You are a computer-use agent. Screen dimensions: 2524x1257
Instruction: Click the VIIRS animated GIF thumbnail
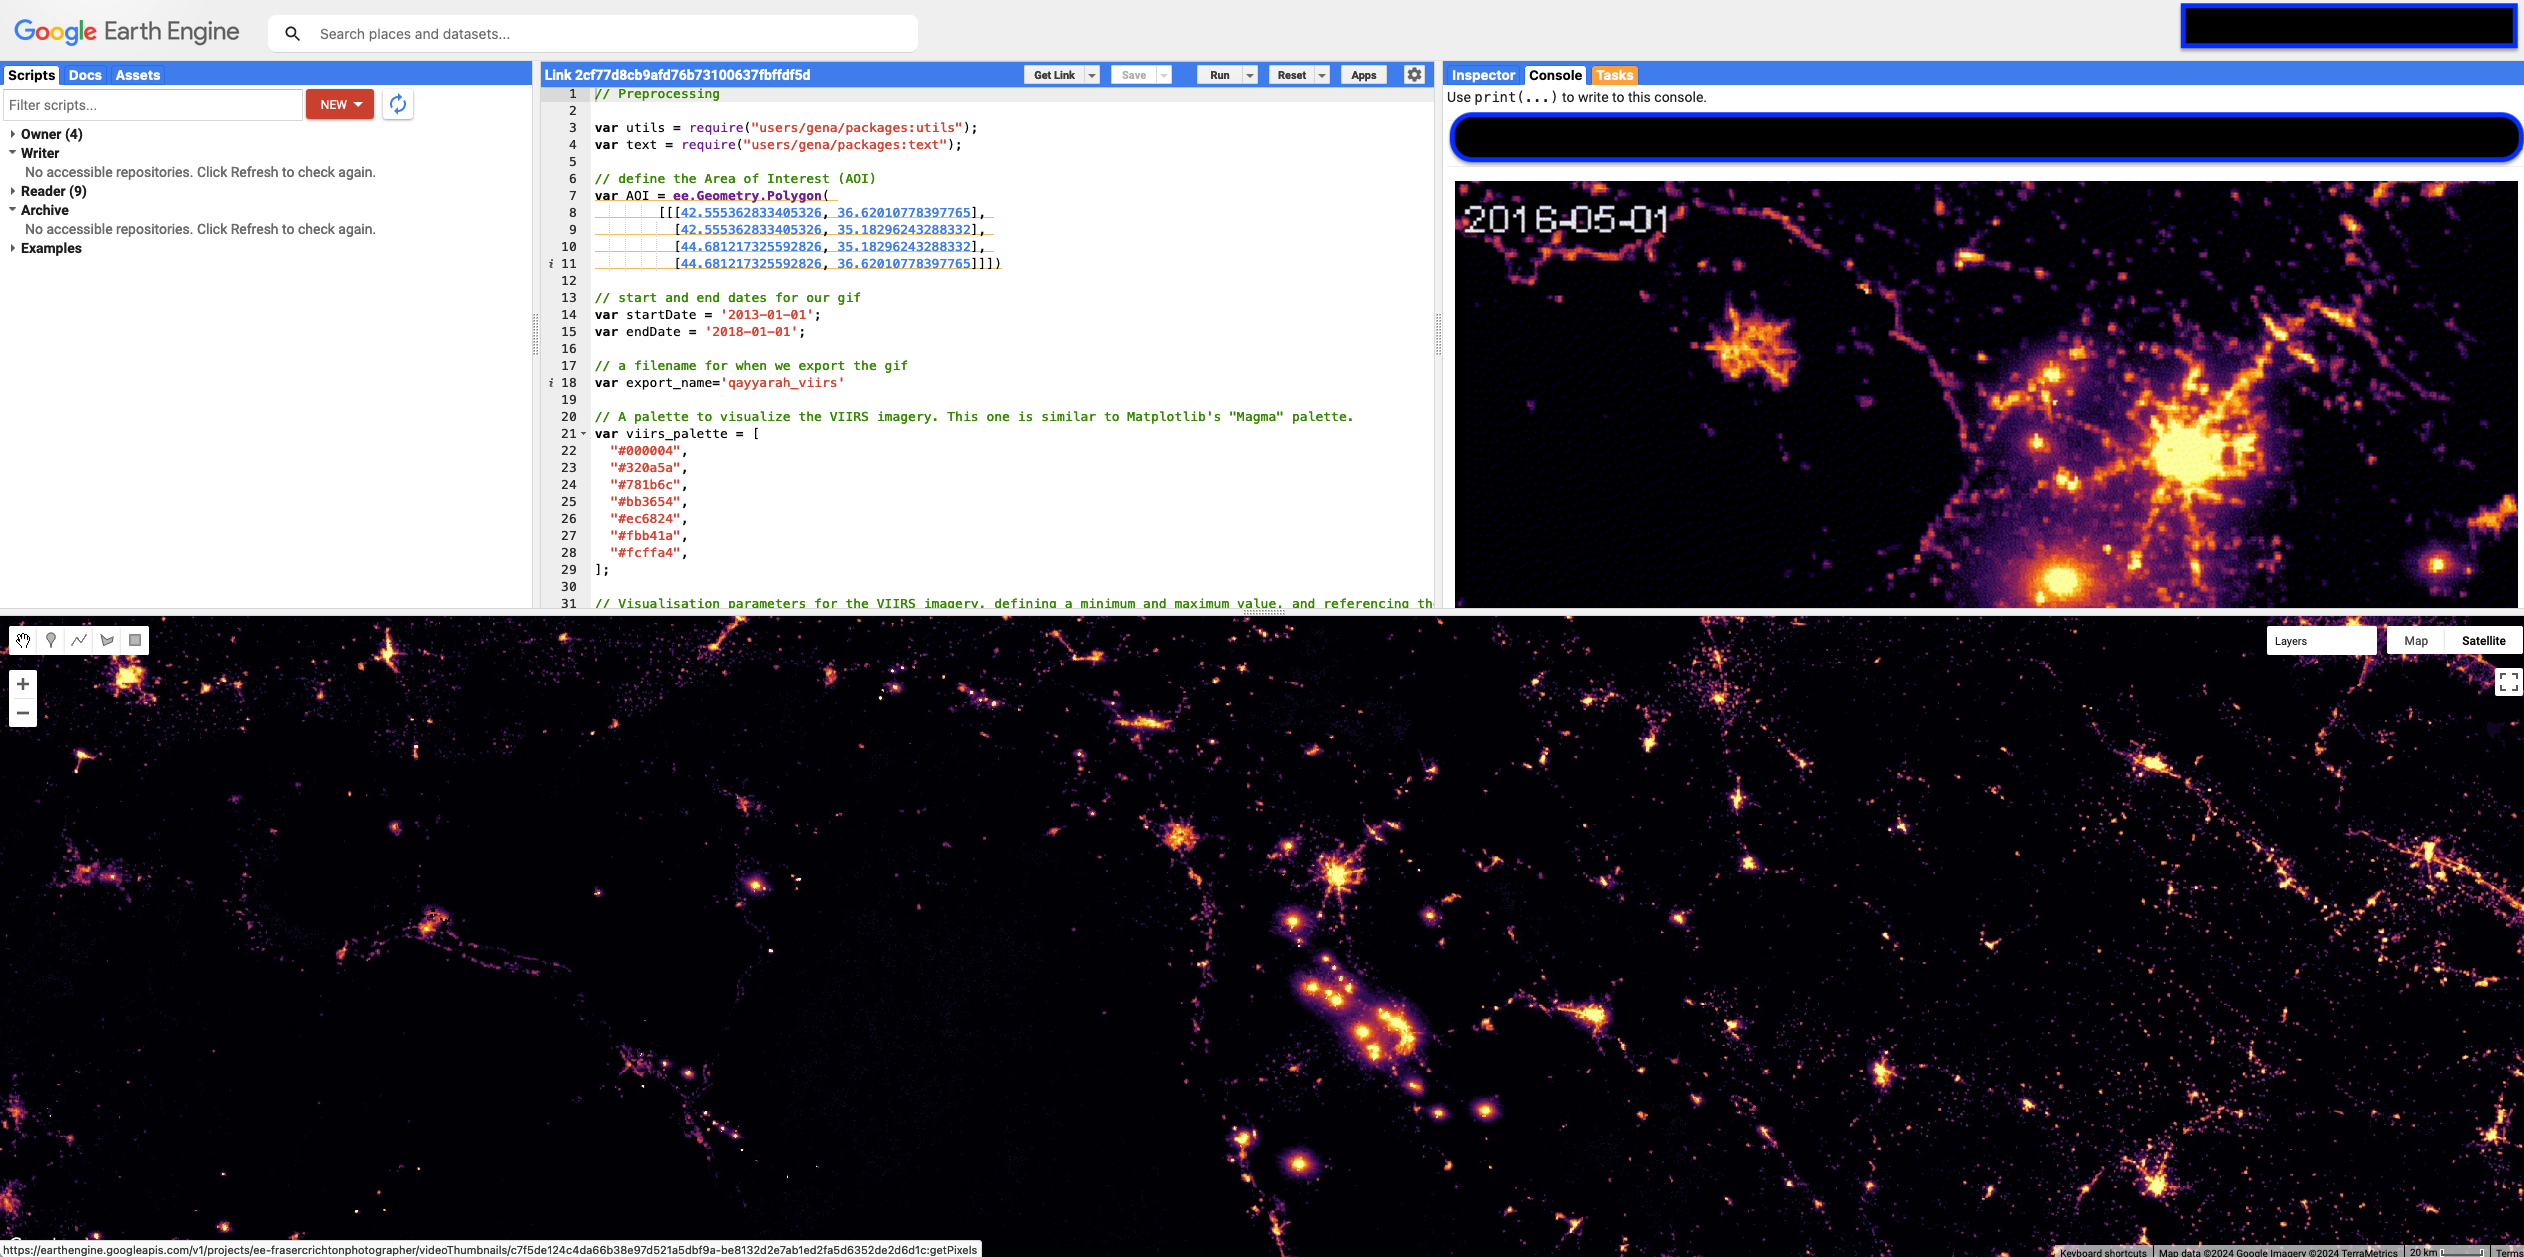(x=1986, y=394)
